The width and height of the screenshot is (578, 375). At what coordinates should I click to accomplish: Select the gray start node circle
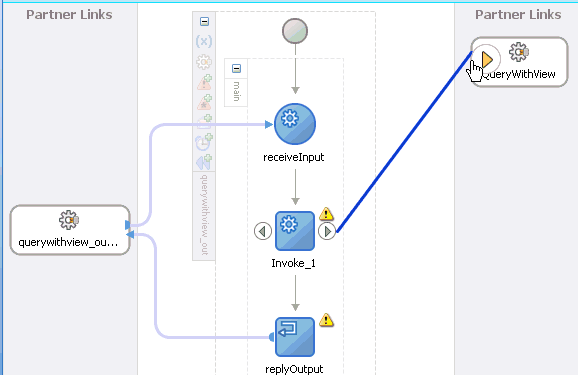pos(295,31)
